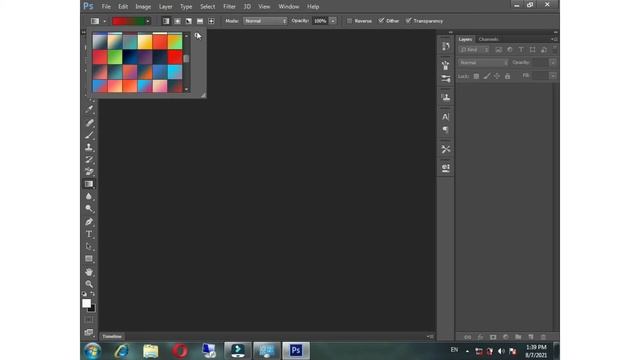Image resolution: width=640 pixels, height=360 pixels.
Task: Enable the Reverse checkbox
Action: 349,21
